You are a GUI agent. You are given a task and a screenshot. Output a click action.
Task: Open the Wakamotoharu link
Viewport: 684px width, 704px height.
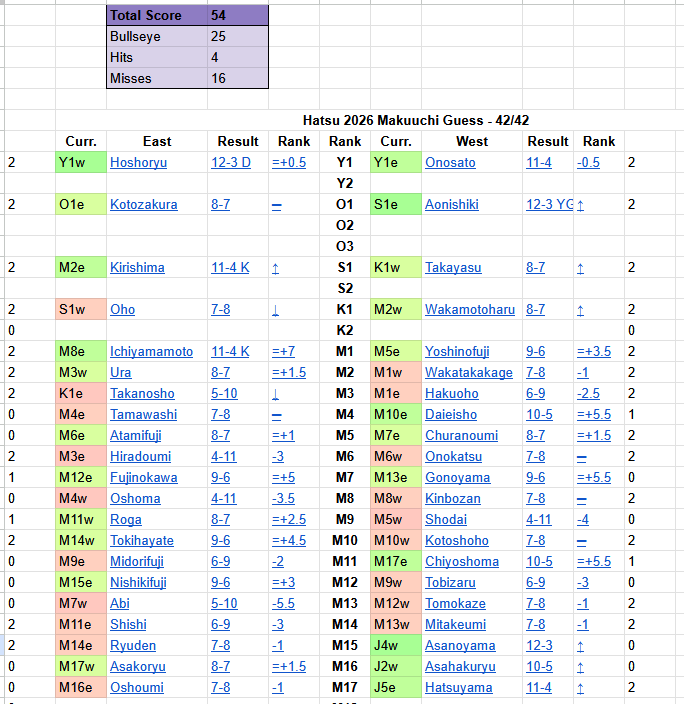(x=470, y=309)
